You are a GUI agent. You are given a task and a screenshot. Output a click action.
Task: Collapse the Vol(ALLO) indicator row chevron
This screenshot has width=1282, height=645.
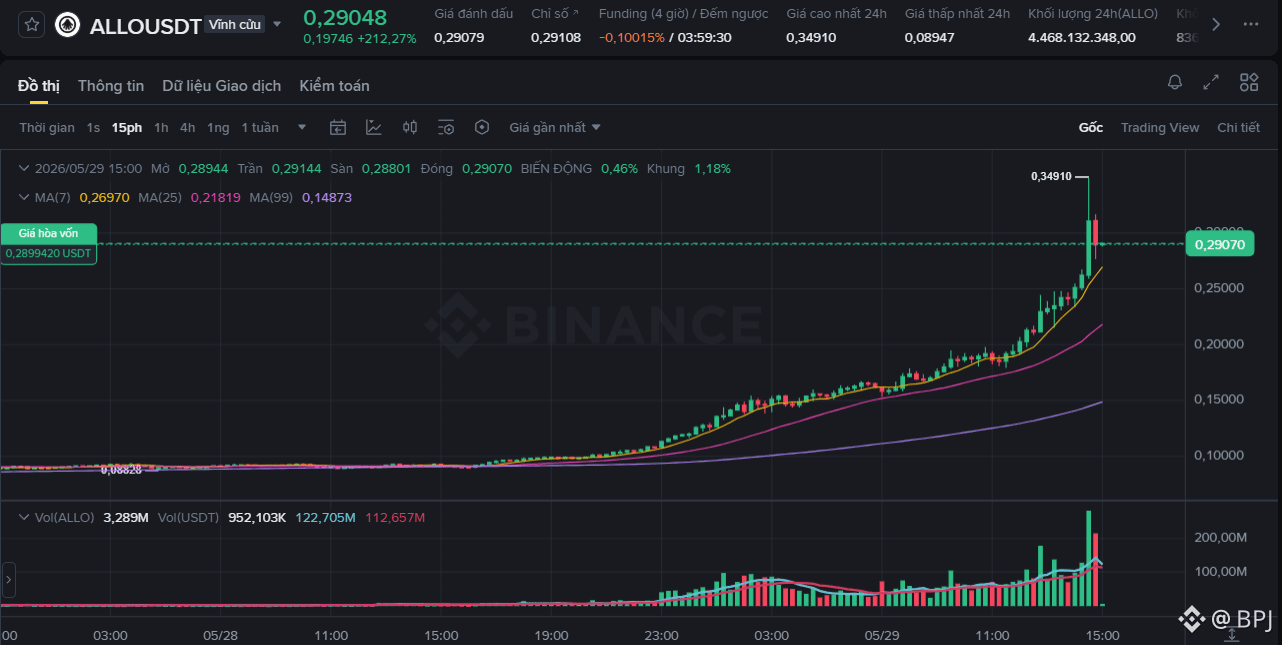coord(26,517)
